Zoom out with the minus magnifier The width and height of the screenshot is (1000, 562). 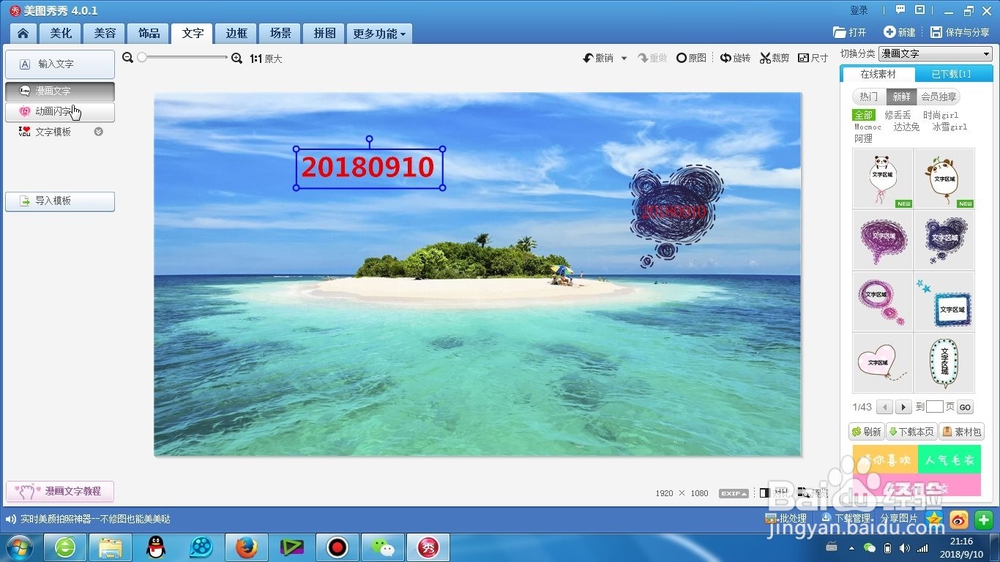(x=128, y=58)
